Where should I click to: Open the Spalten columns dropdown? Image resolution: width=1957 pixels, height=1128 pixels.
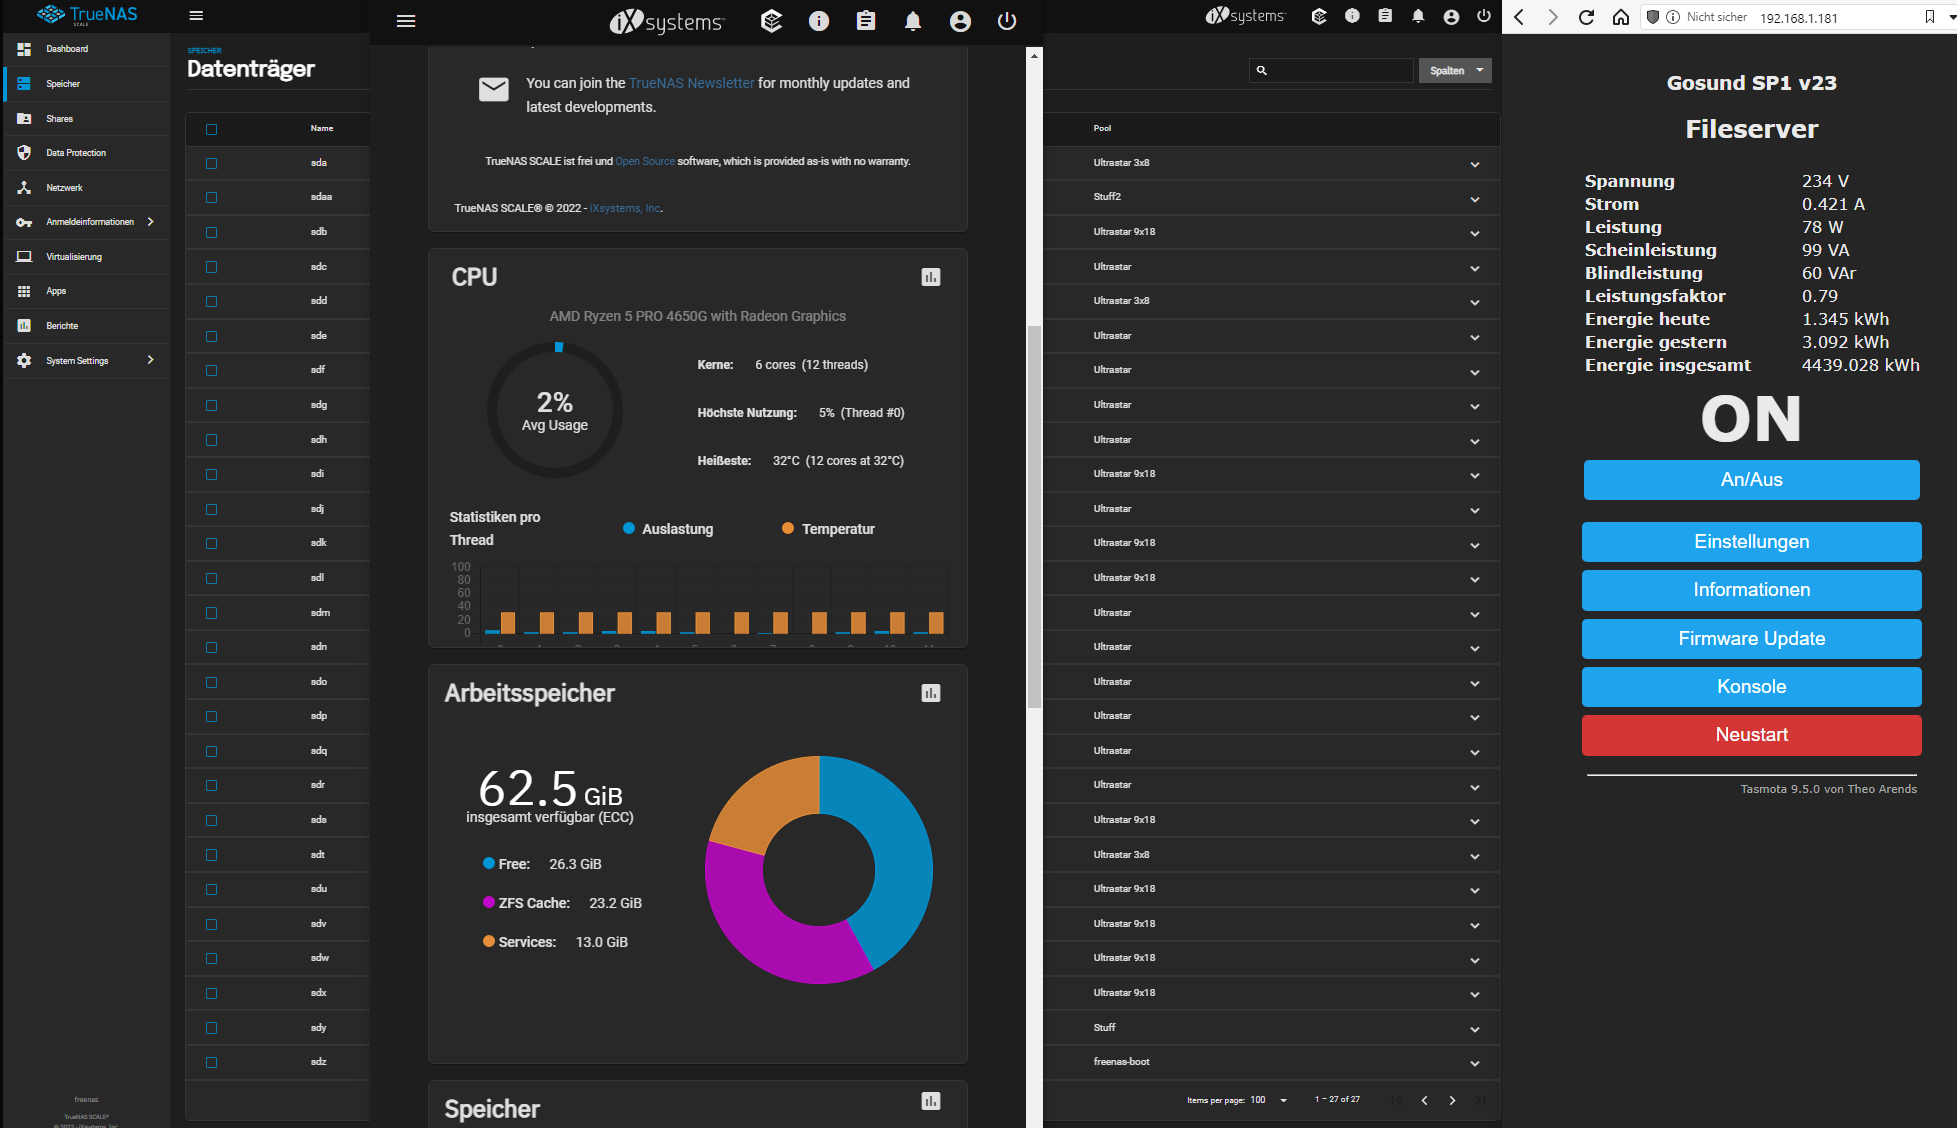point(1455,70)
